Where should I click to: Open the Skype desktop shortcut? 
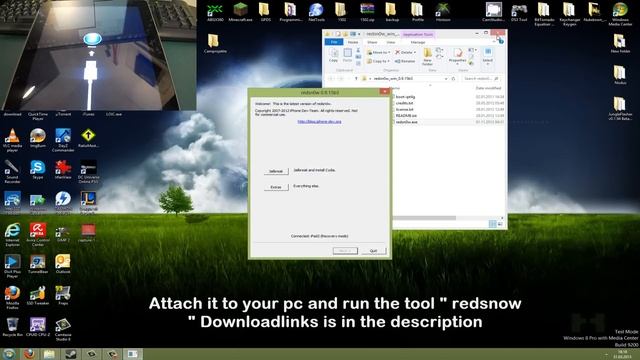click(x=38, y=169)
